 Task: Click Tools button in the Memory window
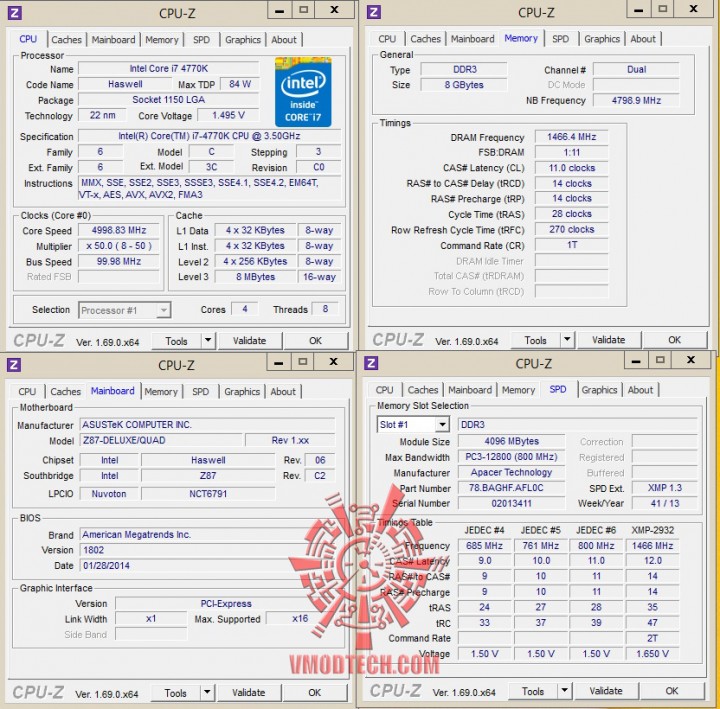pyautogui.click(x=535, y=340)
